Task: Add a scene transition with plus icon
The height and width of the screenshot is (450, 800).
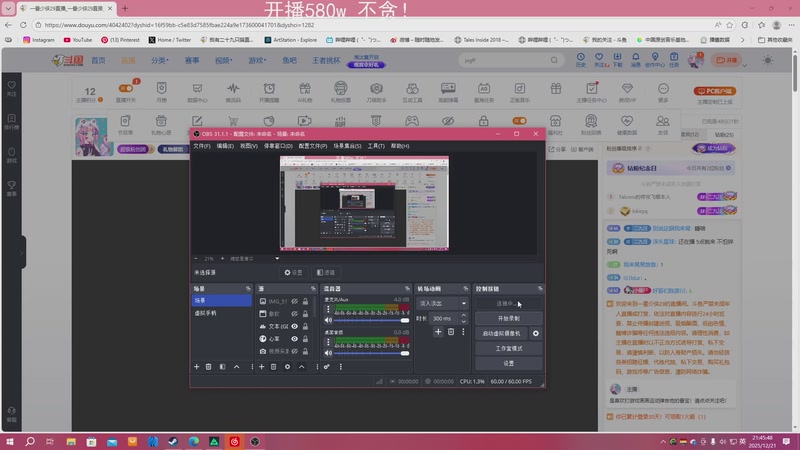Action: click(438, 332)
